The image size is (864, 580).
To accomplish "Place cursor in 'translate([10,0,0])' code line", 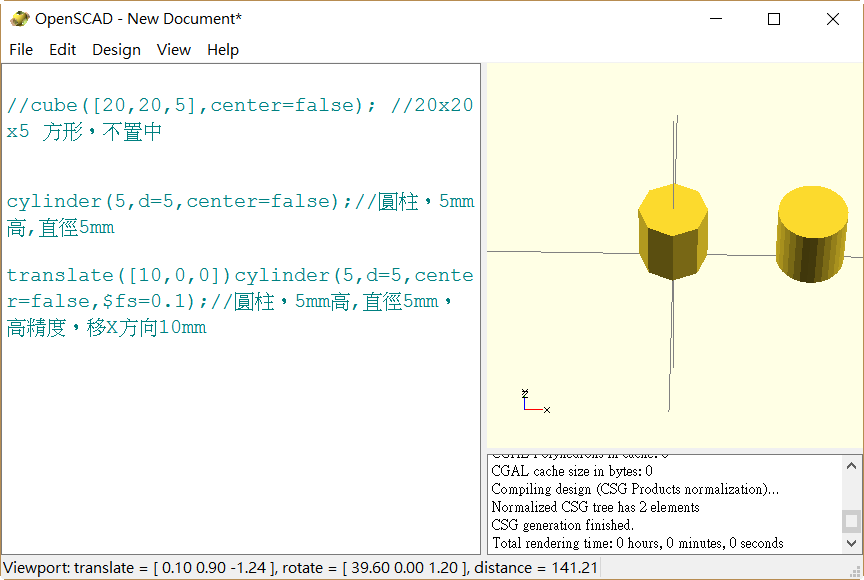I will [240, 301].
